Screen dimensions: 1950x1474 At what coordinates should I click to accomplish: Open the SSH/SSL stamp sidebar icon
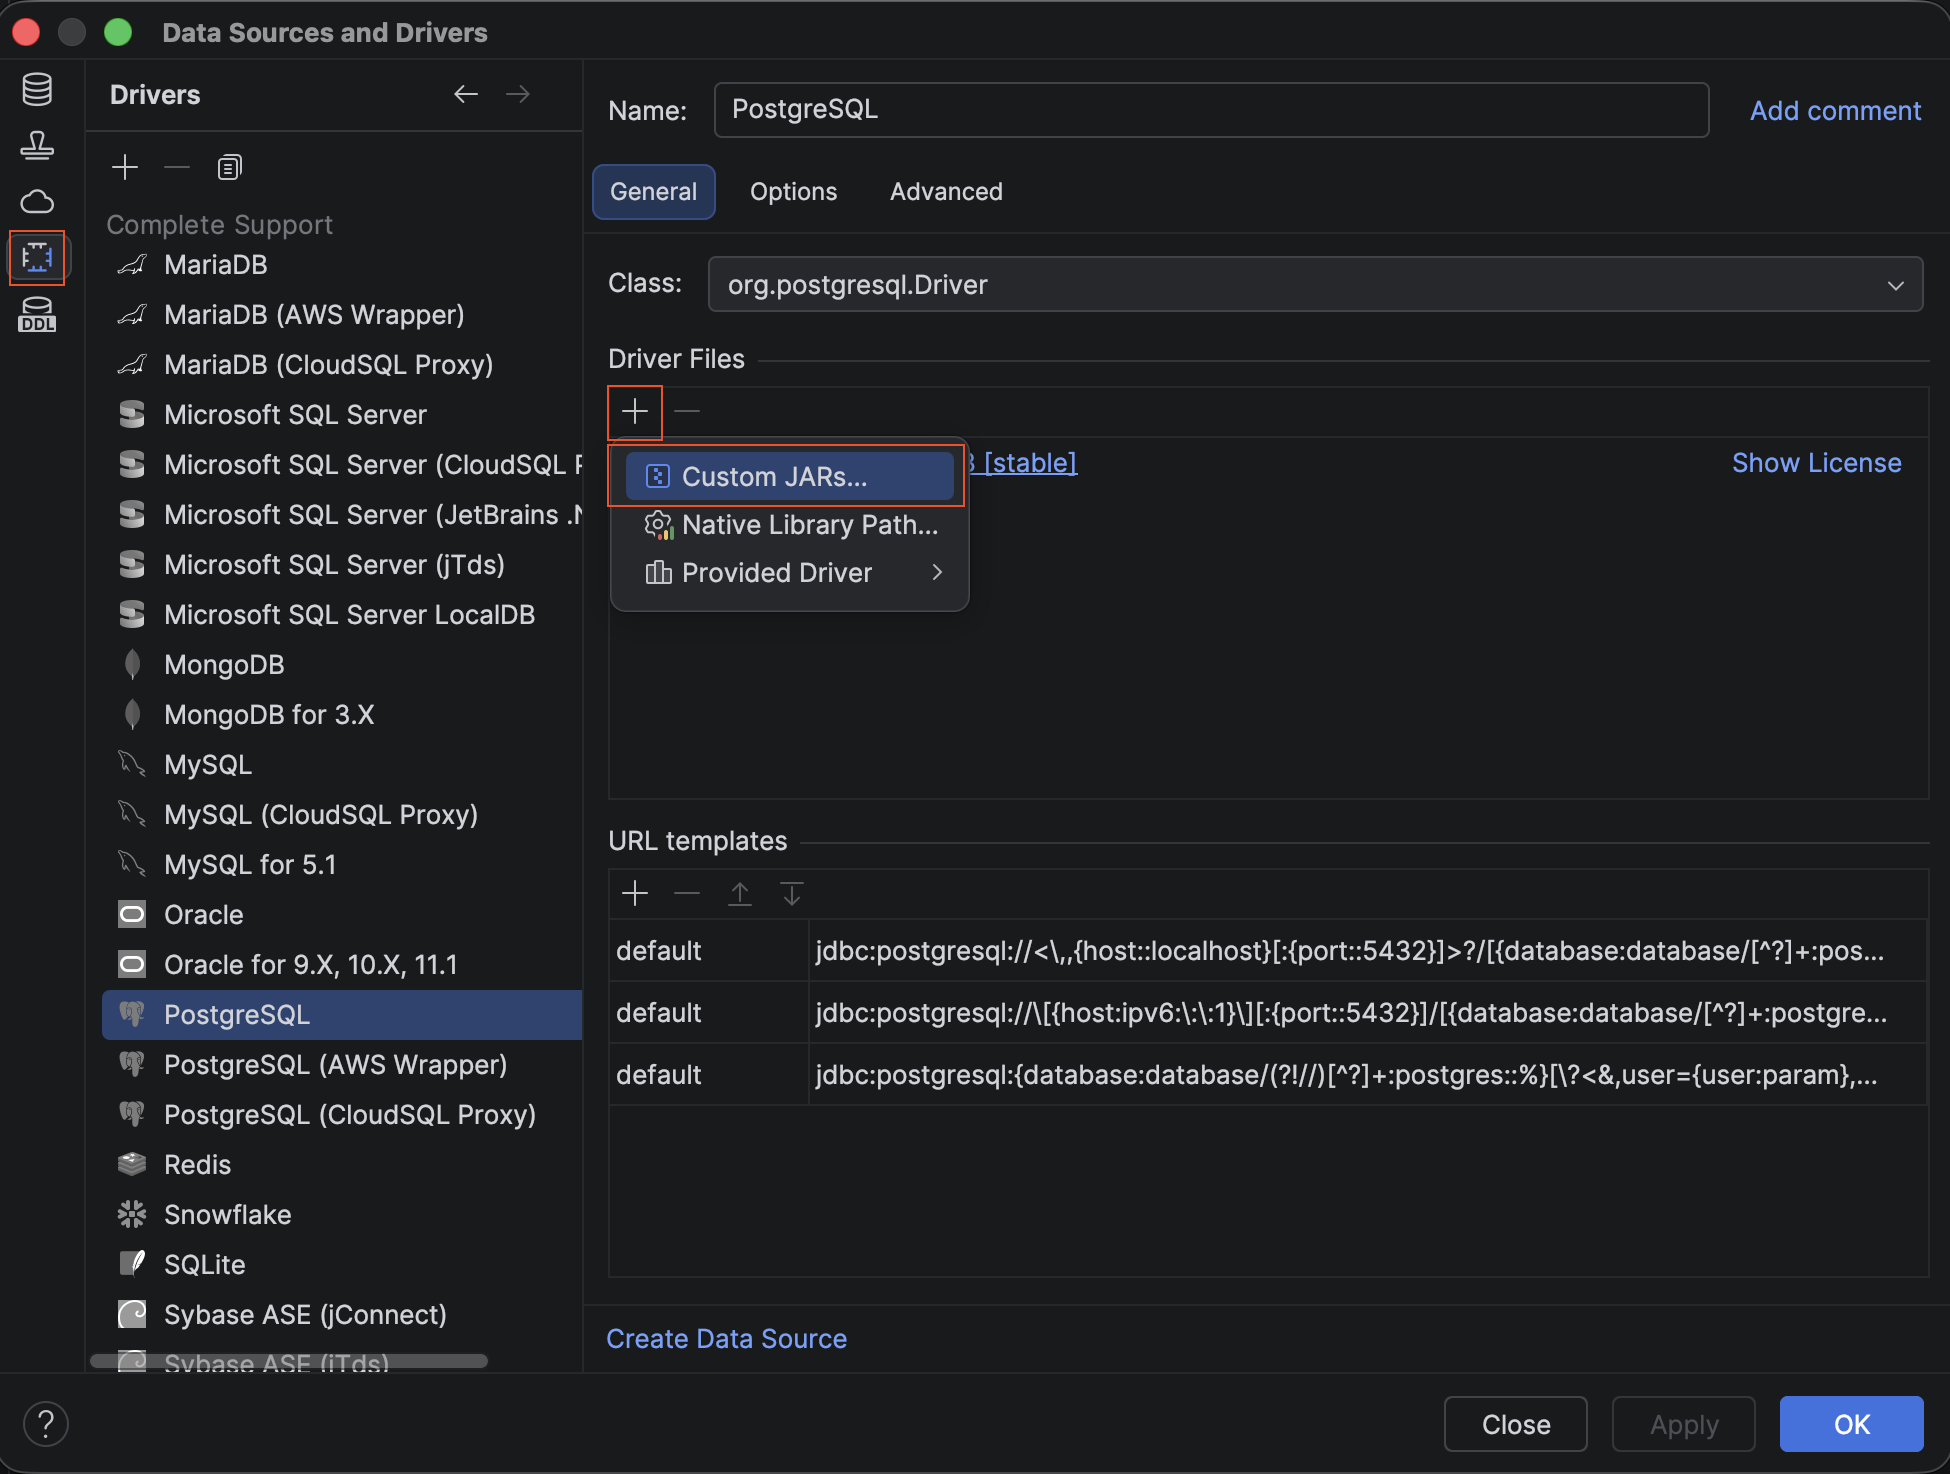click(37, 146)
